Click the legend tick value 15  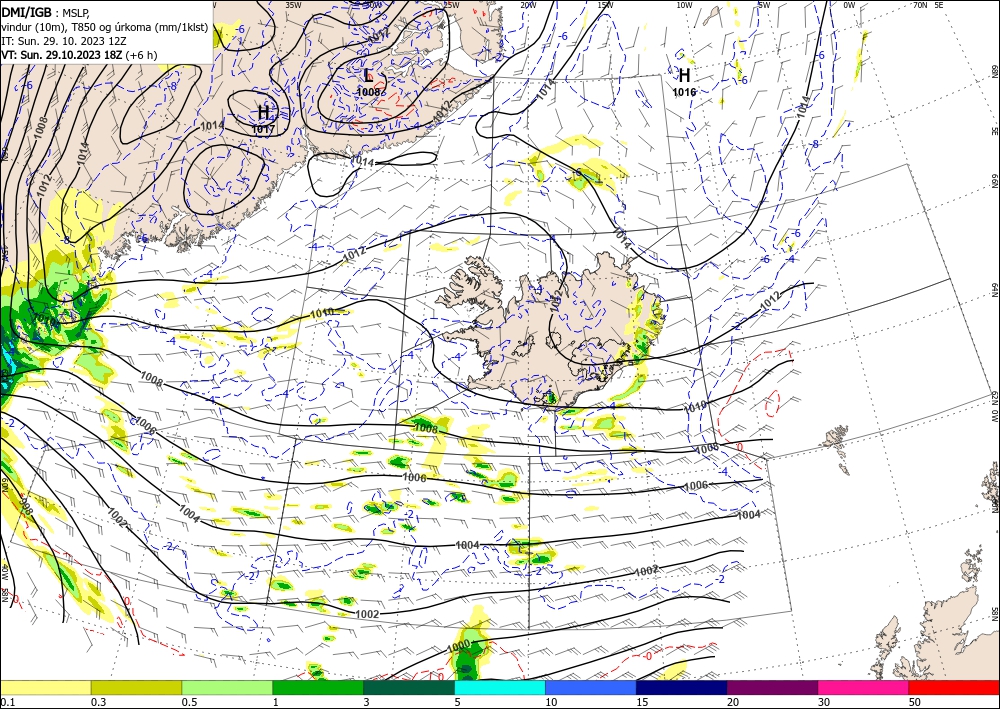pyautogui.click(x=642, y=702)
